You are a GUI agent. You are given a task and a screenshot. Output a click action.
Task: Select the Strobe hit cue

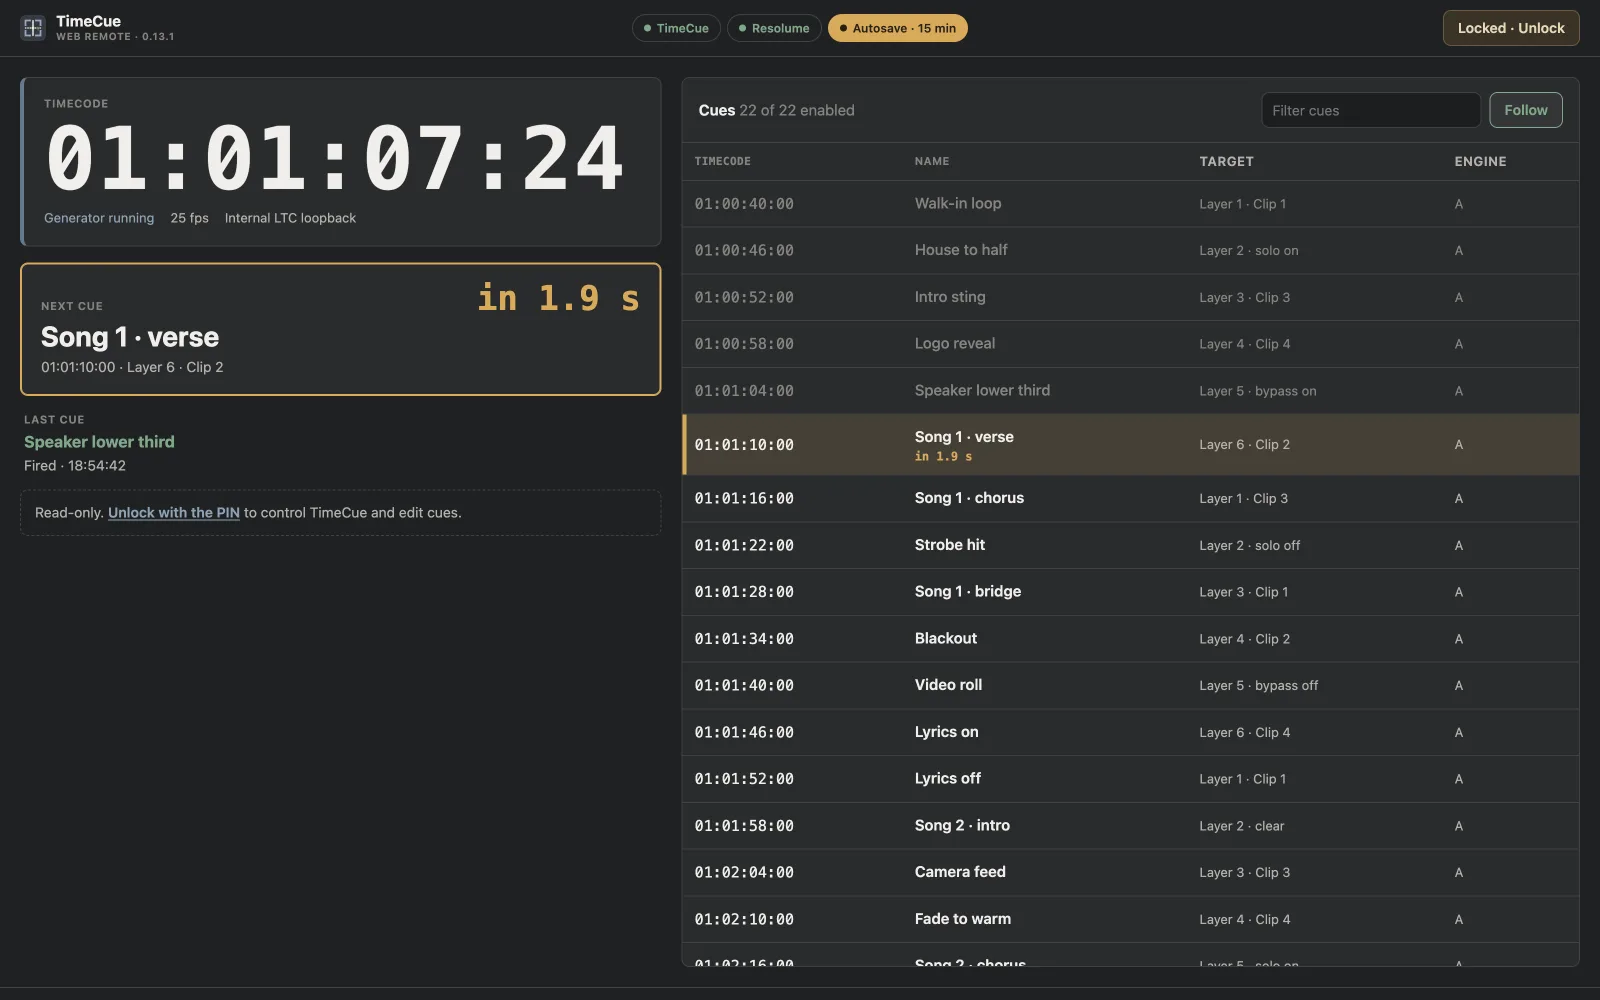(x=1130, y=545)
